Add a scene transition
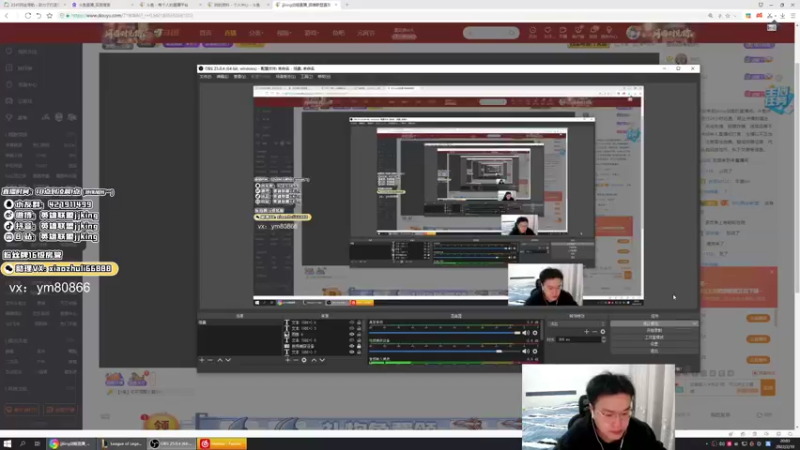Screen dimensions: 800x450 click(x=586, y=332)
